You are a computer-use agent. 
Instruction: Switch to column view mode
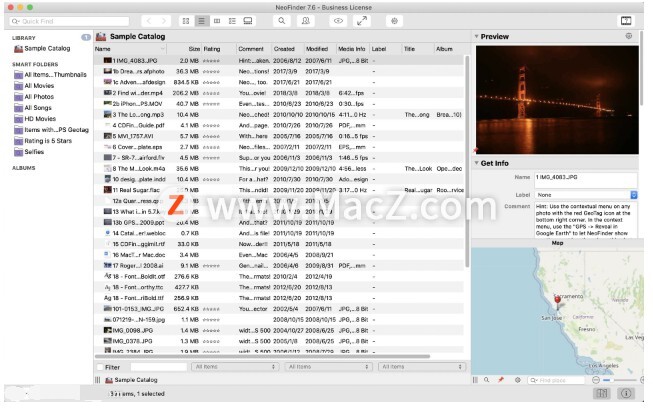(x=217, y=21)
